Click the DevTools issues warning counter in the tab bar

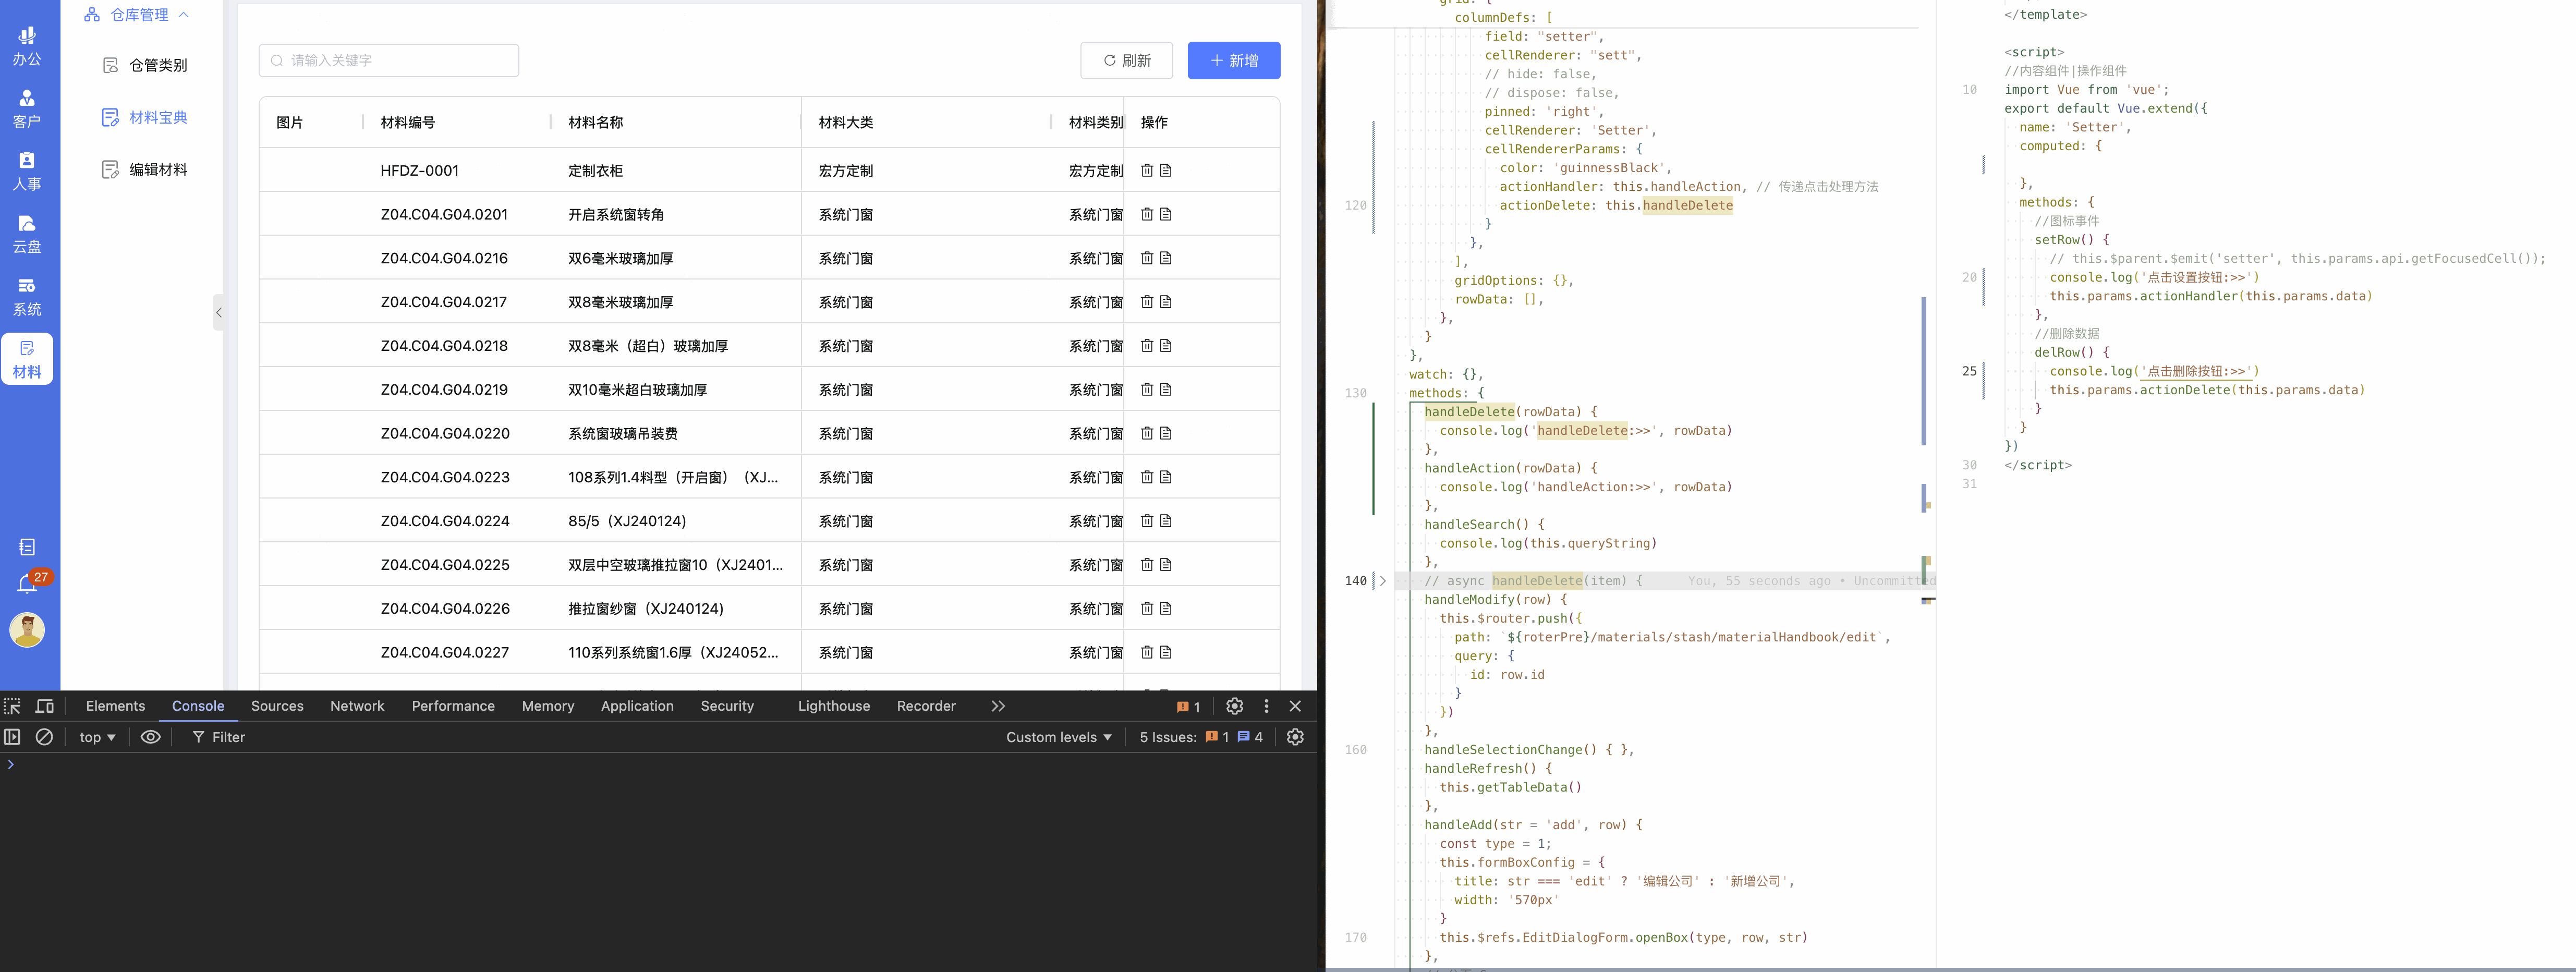[x=1189, y=707]
